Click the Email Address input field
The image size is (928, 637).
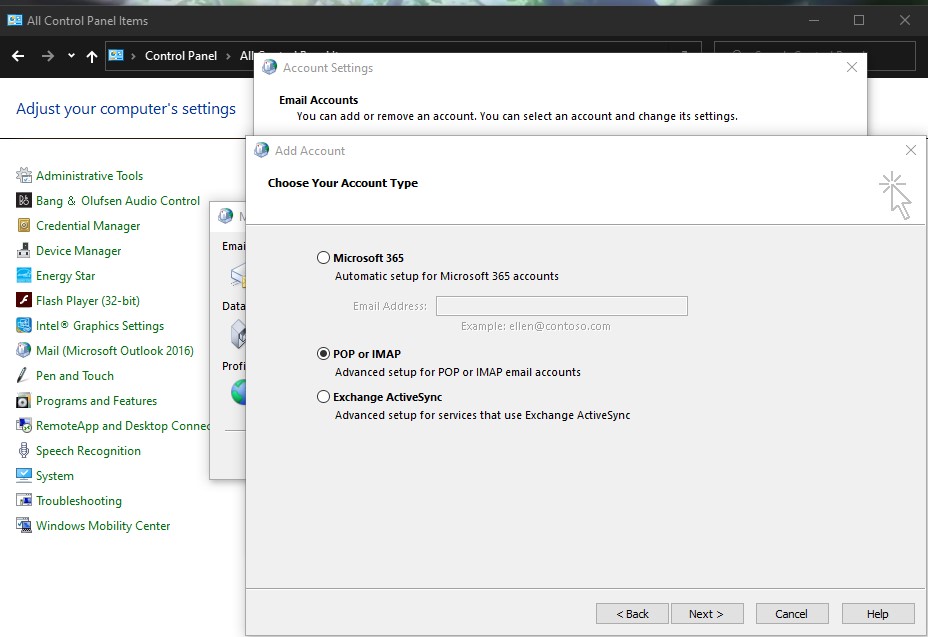pos(562,306)
